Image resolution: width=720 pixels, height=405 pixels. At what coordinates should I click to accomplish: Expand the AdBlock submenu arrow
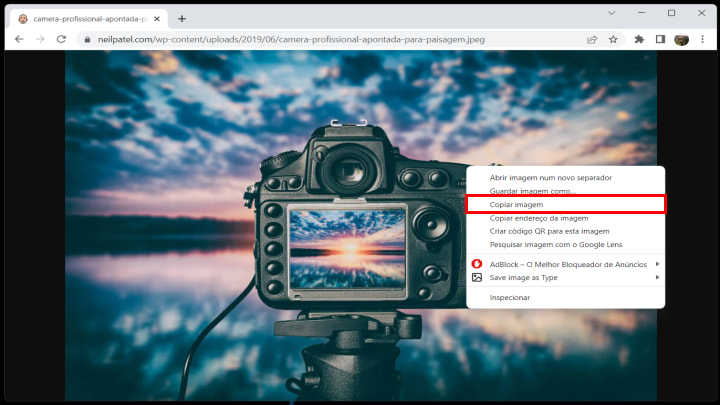(x=658, y=264)
